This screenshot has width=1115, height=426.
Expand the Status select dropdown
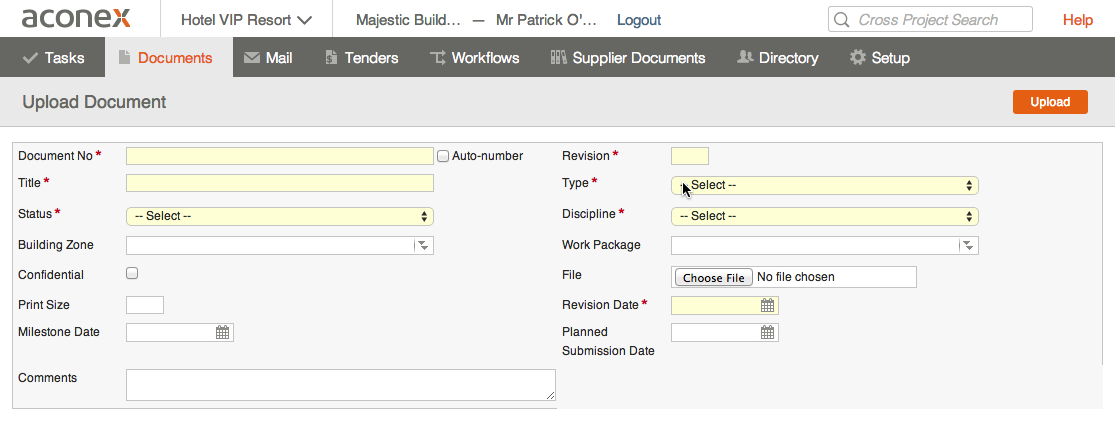(x=279, y=216)
